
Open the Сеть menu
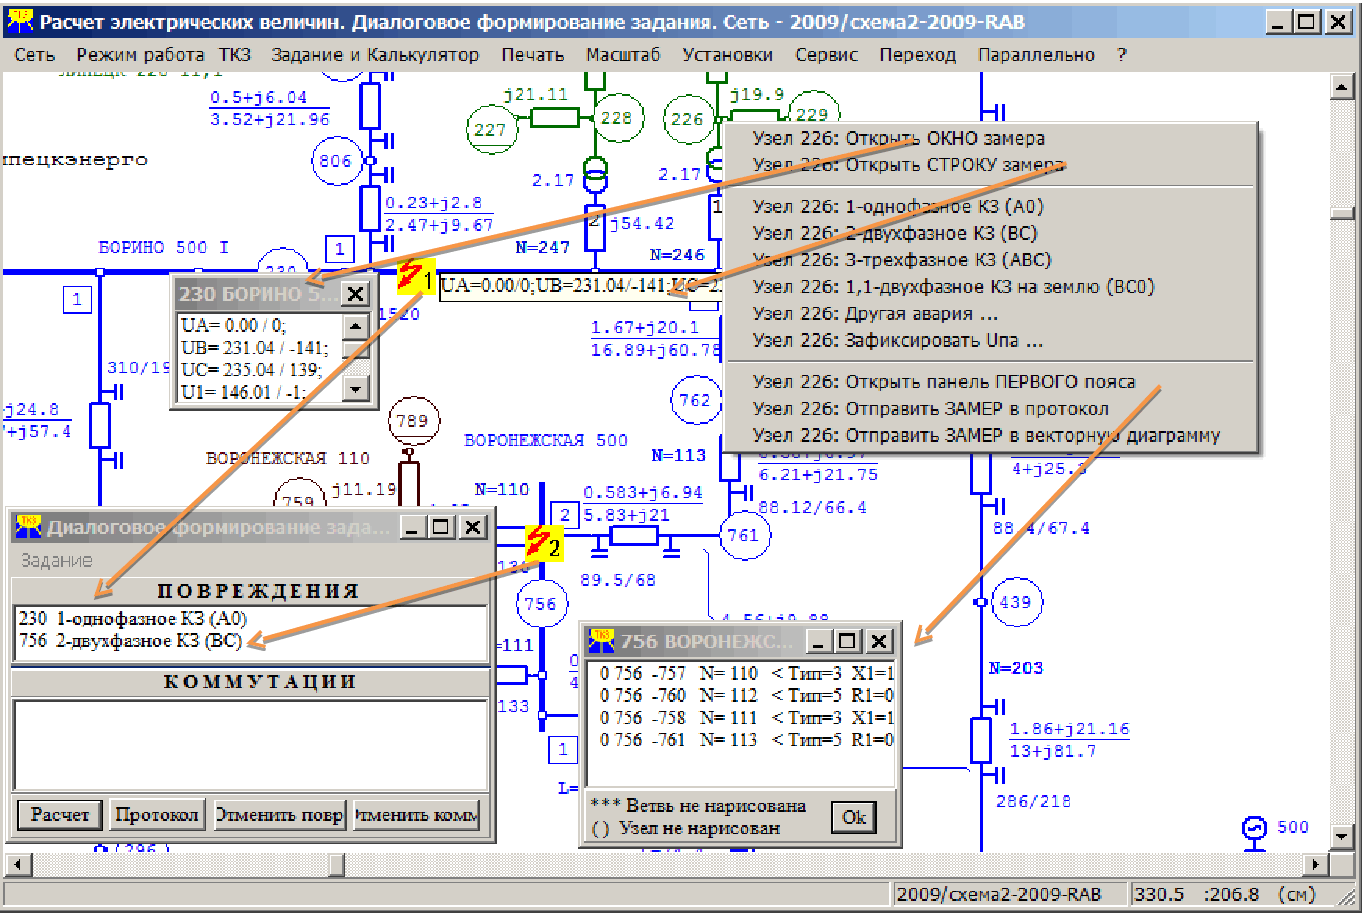click(x=34, y=55)
